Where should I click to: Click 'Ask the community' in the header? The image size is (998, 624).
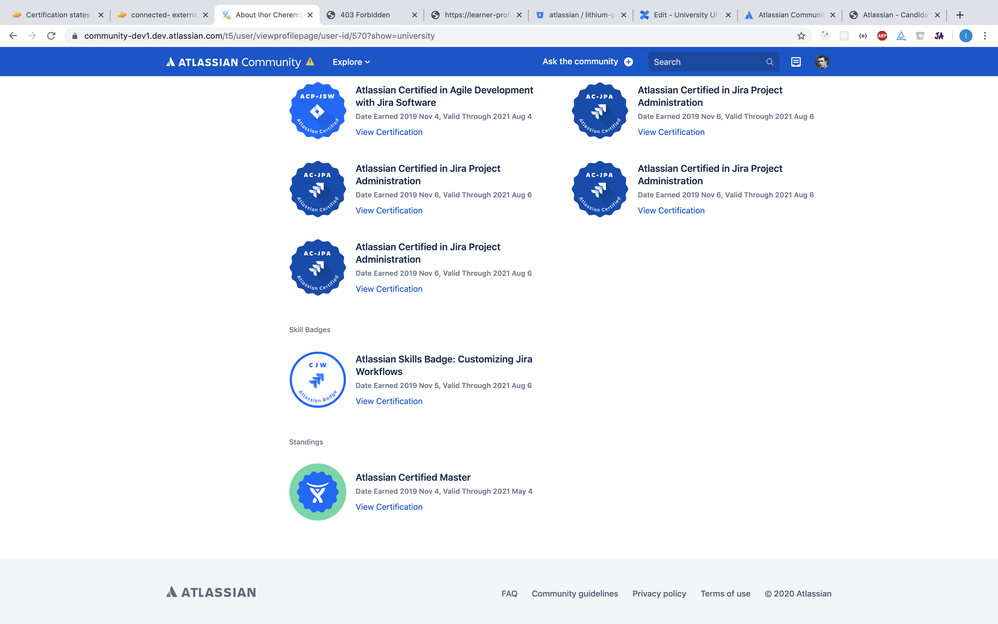(580, 62)
